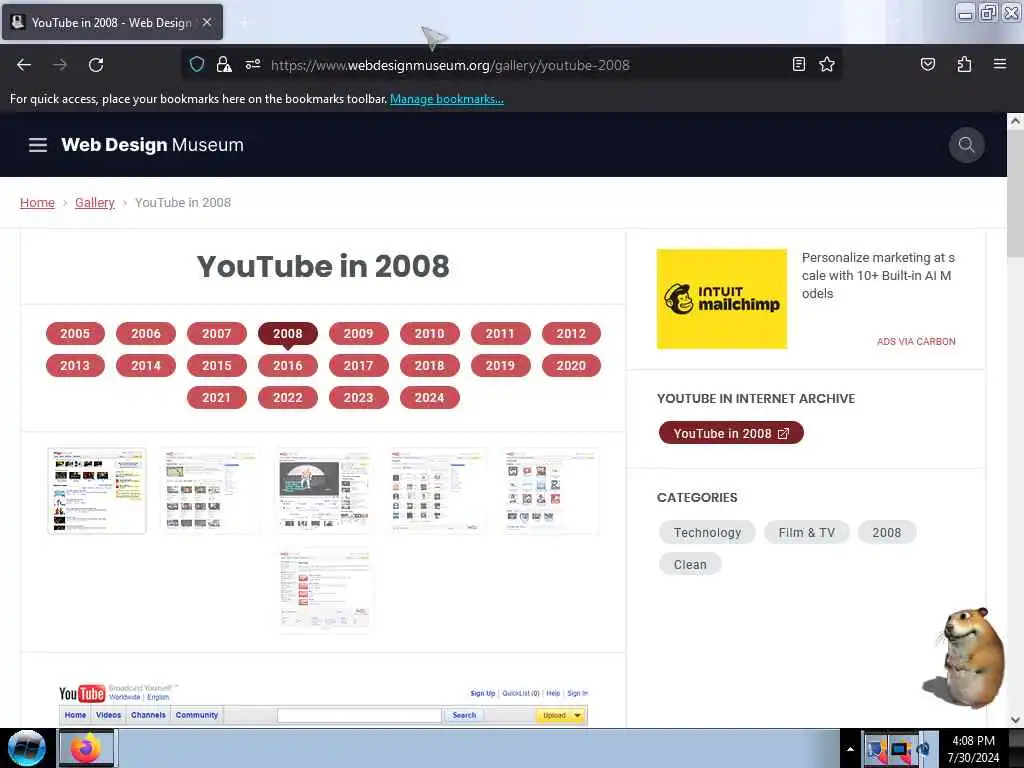
Task: Click the Web Design Museum logo
Action: 152,145
